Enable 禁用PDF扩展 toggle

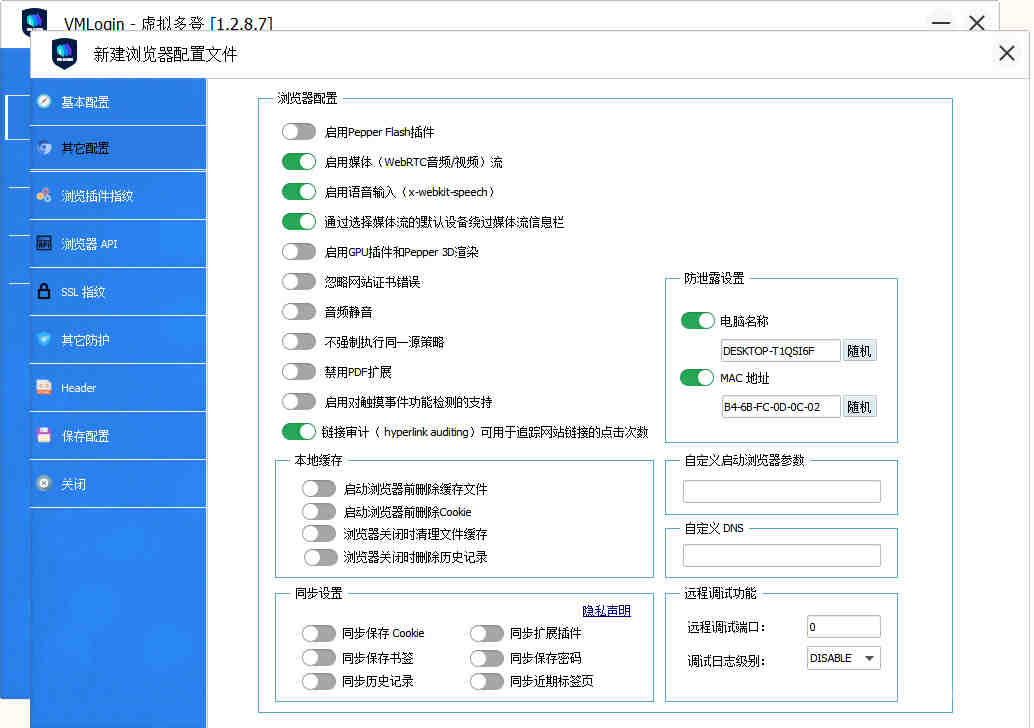click(299, 372)
